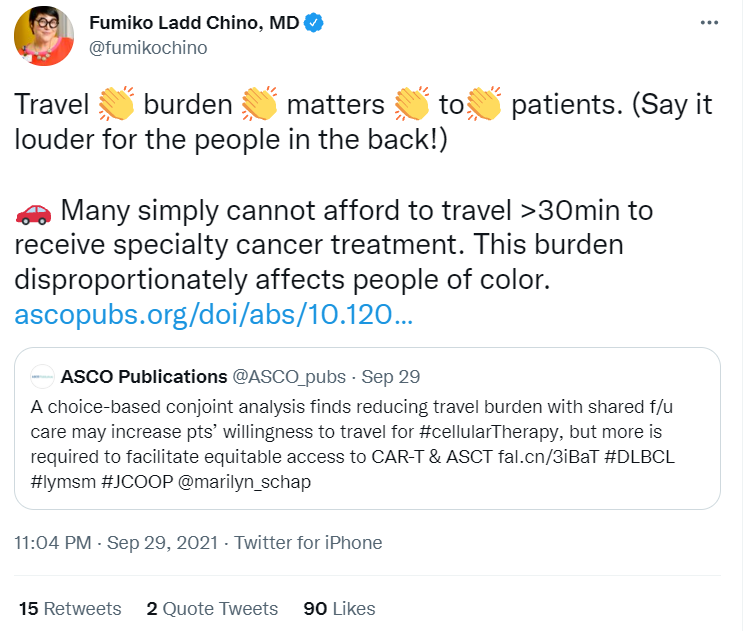Open the ascopubs.org article link
752x631 pixels.
[213, 316]
